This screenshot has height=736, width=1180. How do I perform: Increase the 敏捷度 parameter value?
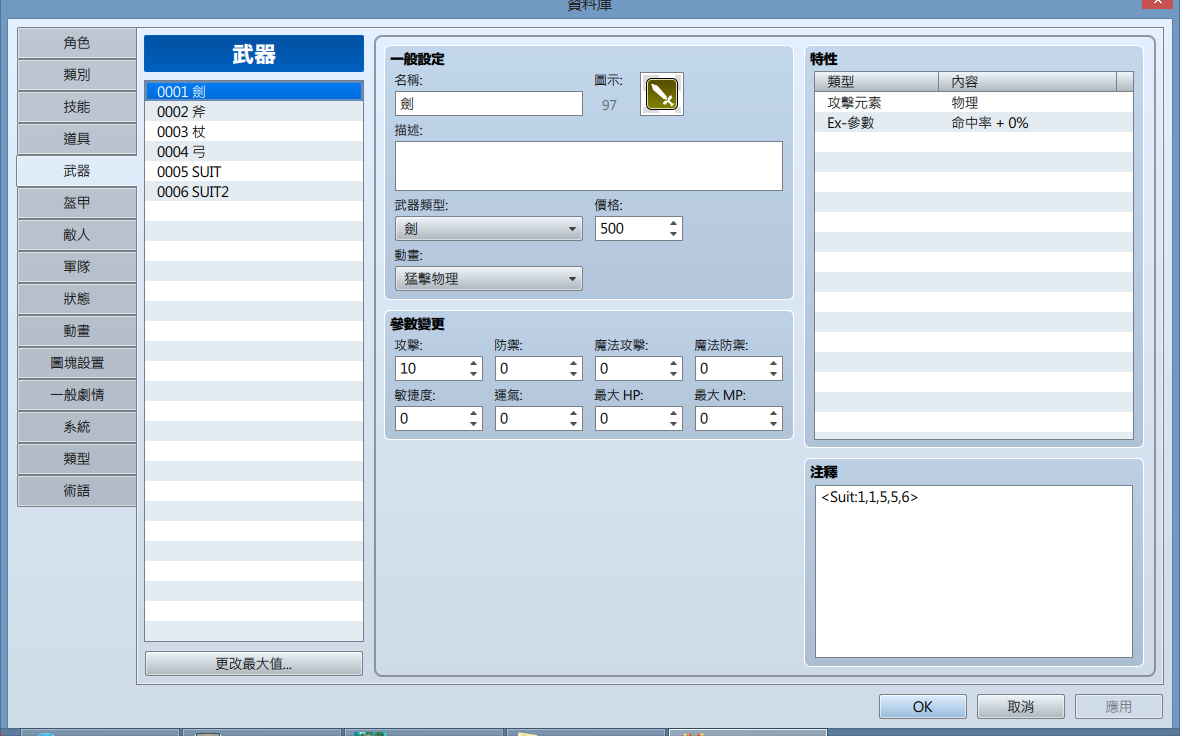coord(473,413)
